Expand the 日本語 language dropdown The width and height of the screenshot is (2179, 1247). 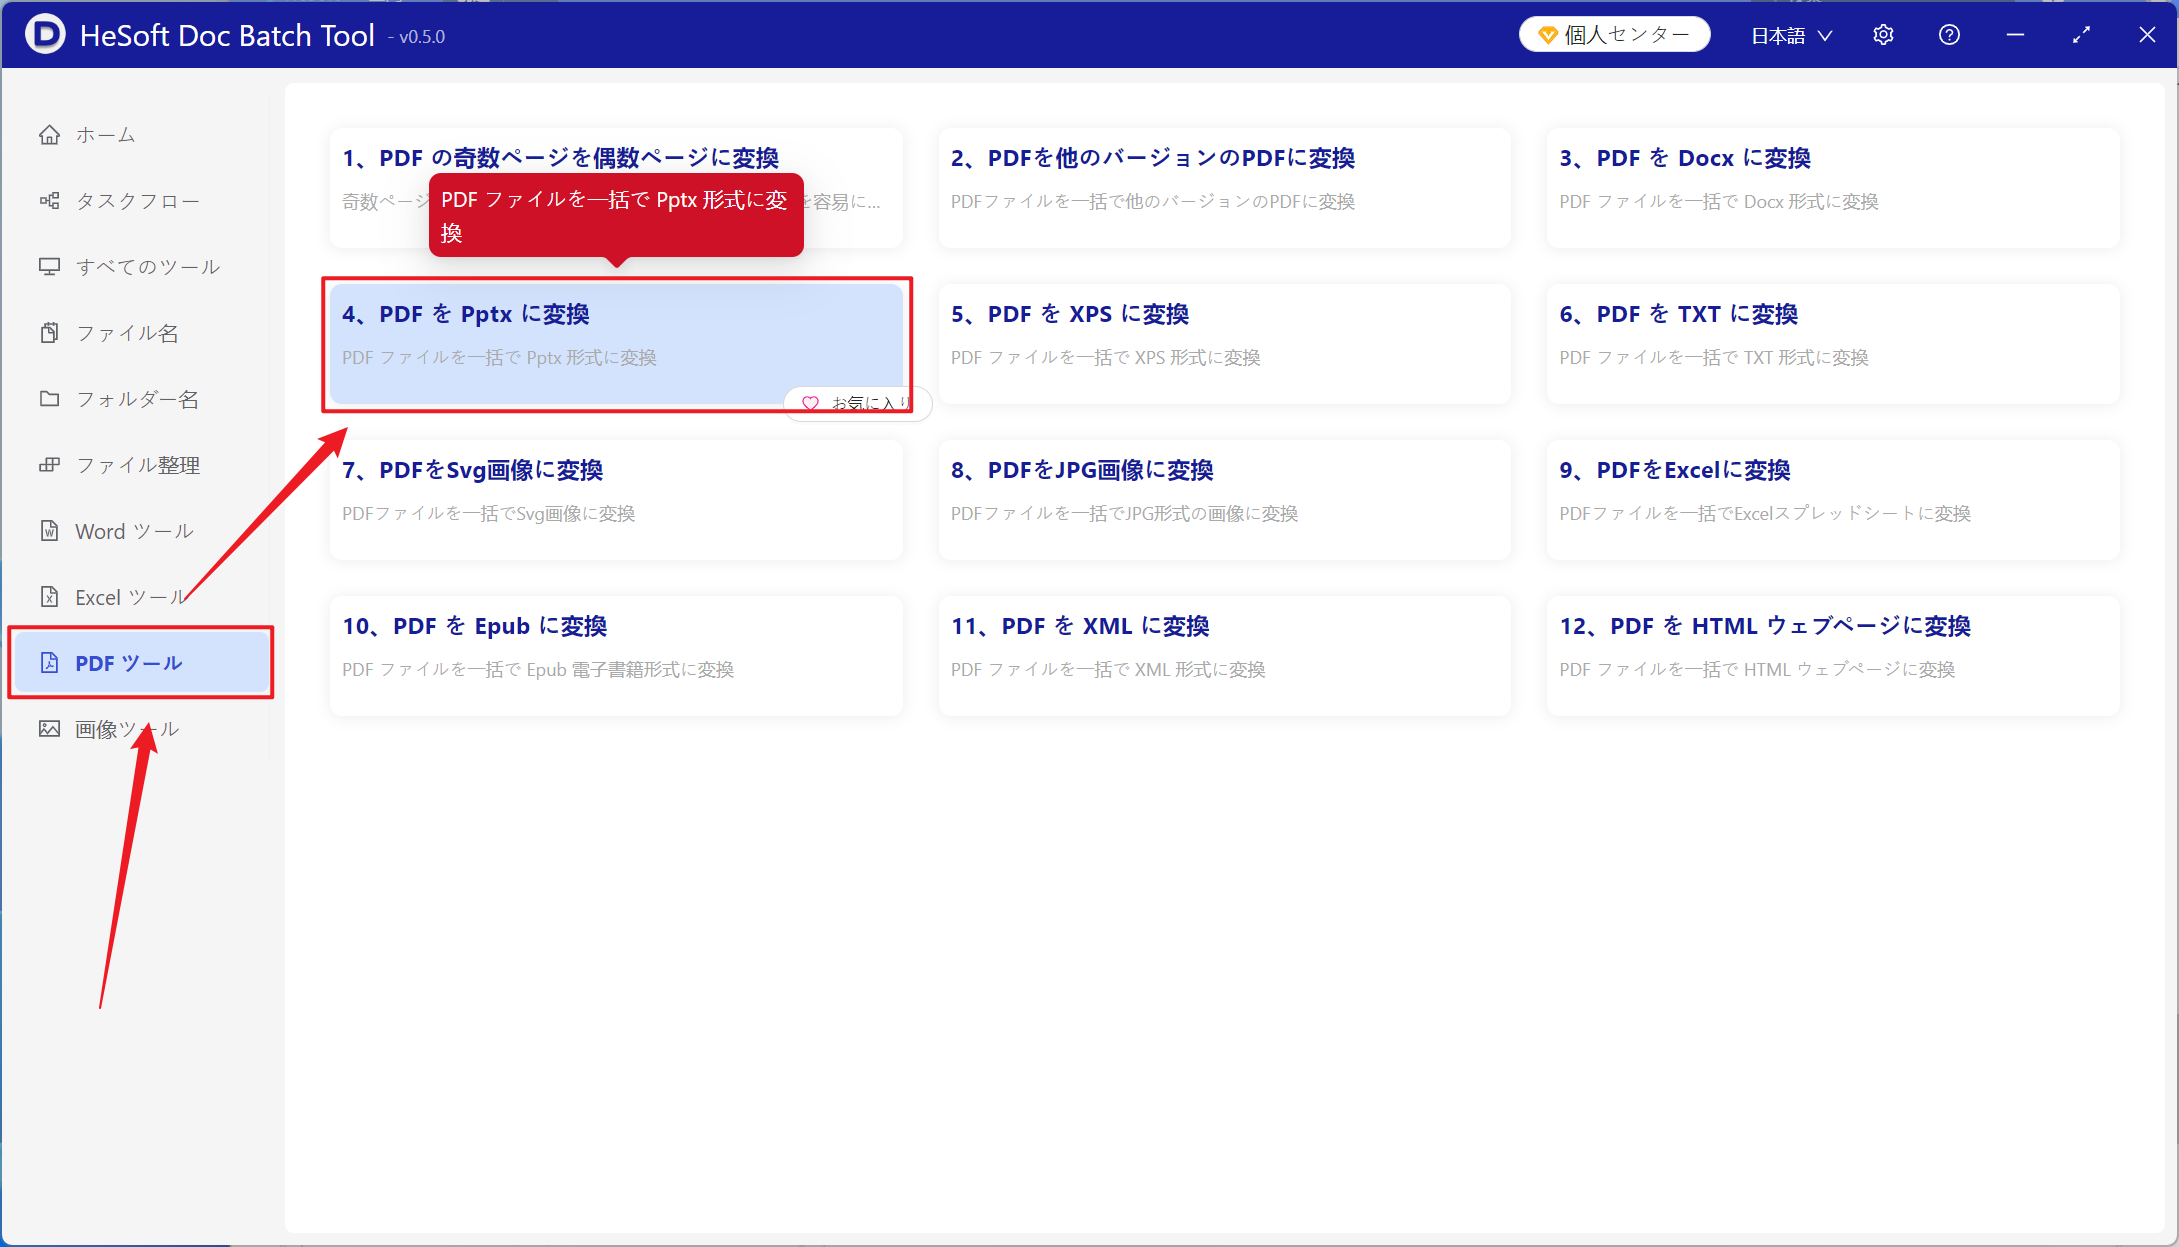1792,35
